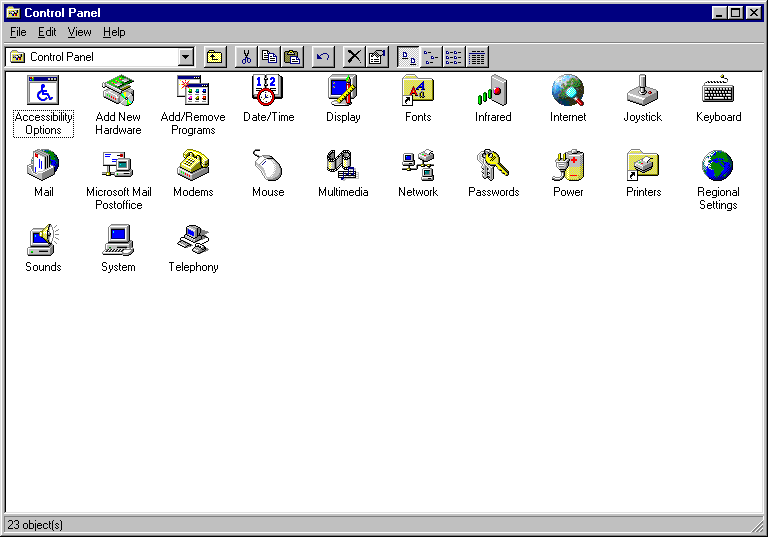Click the Copy toolbar button
This screenshot has height=537, width=768.
point(269,57)
